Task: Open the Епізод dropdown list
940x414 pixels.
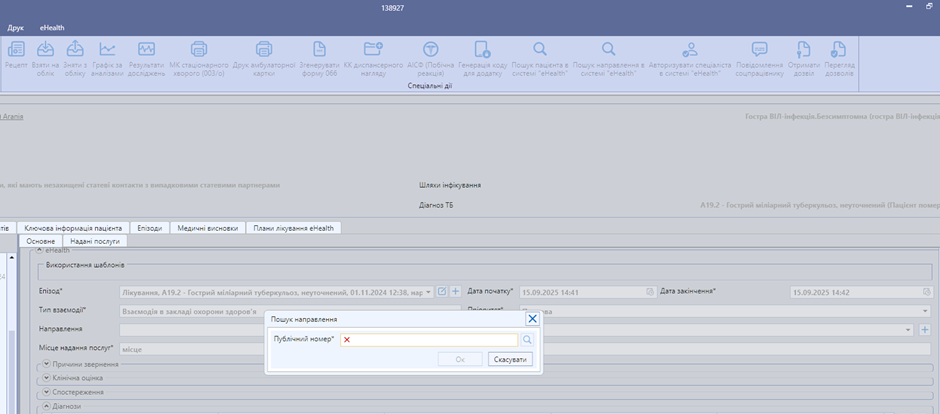Action: tap(429, 291)
